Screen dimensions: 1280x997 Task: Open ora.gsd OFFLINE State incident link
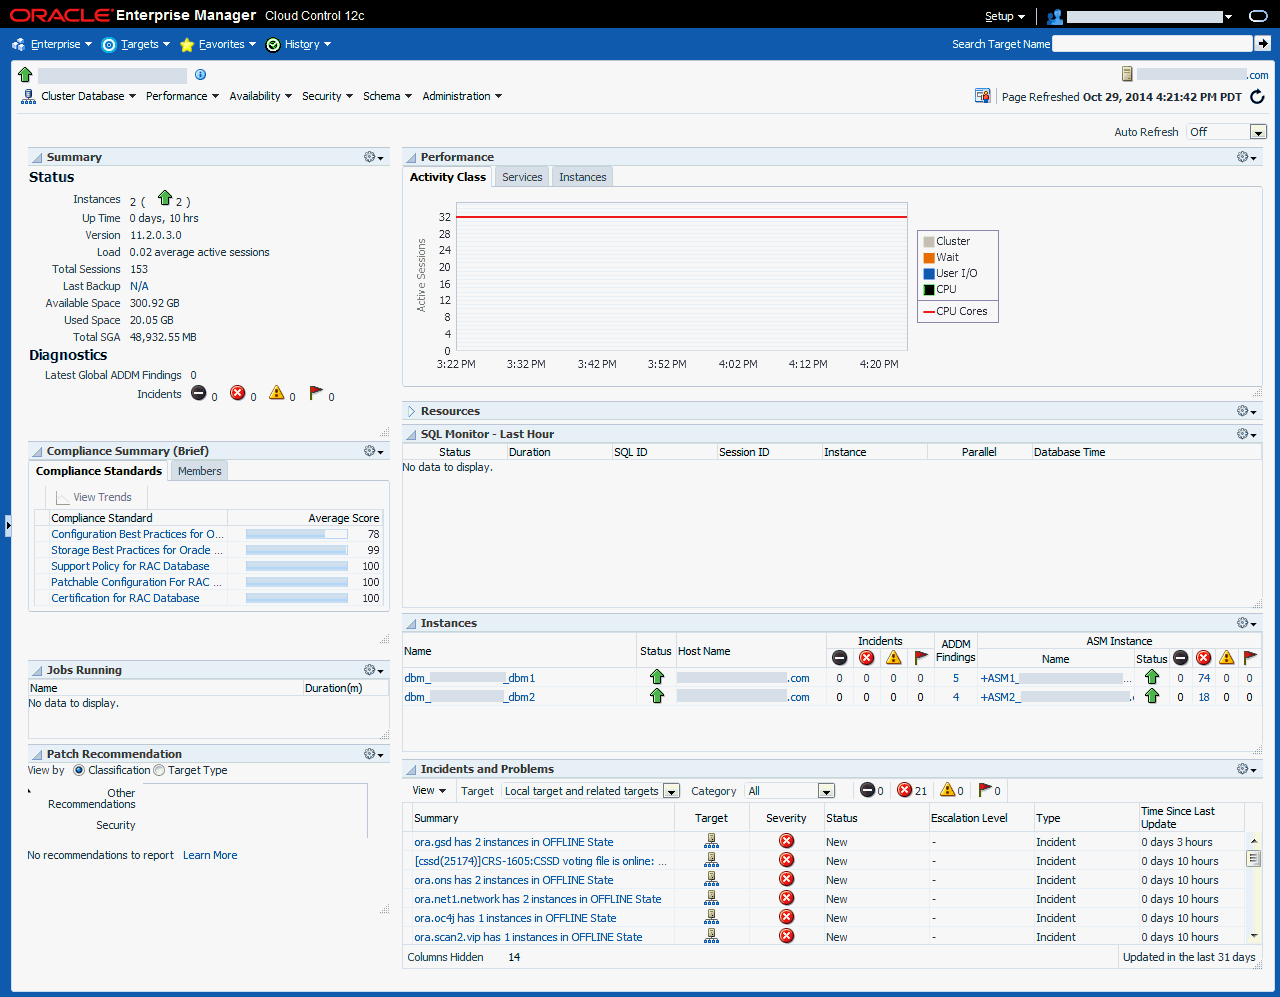pyautogui.click(x=514, y=842)
